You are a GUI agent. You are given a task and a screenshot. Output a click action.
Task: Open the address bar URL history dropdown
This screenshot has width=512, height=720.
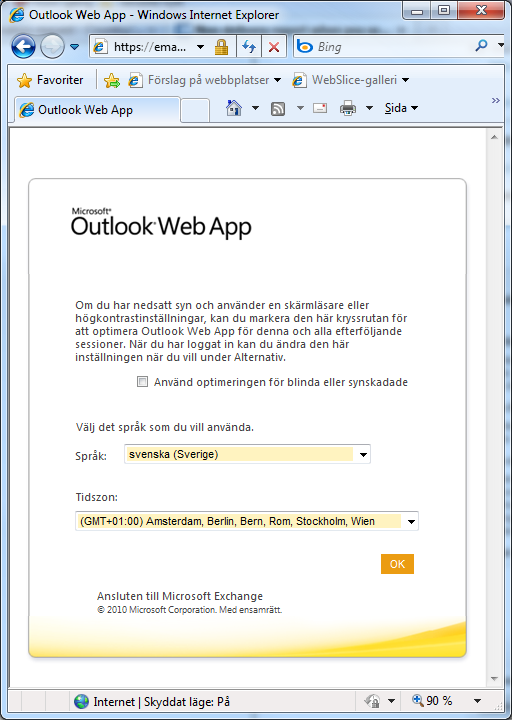200,47
